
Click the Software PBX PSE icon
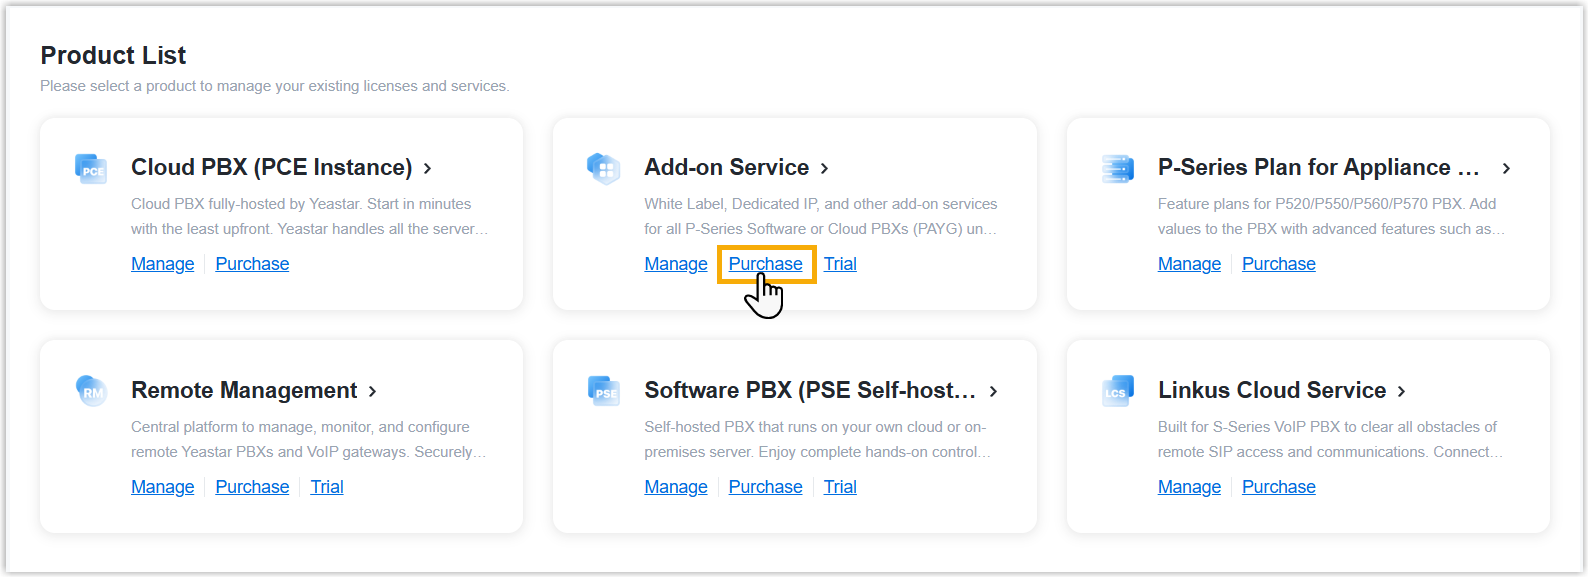[604, 391]
